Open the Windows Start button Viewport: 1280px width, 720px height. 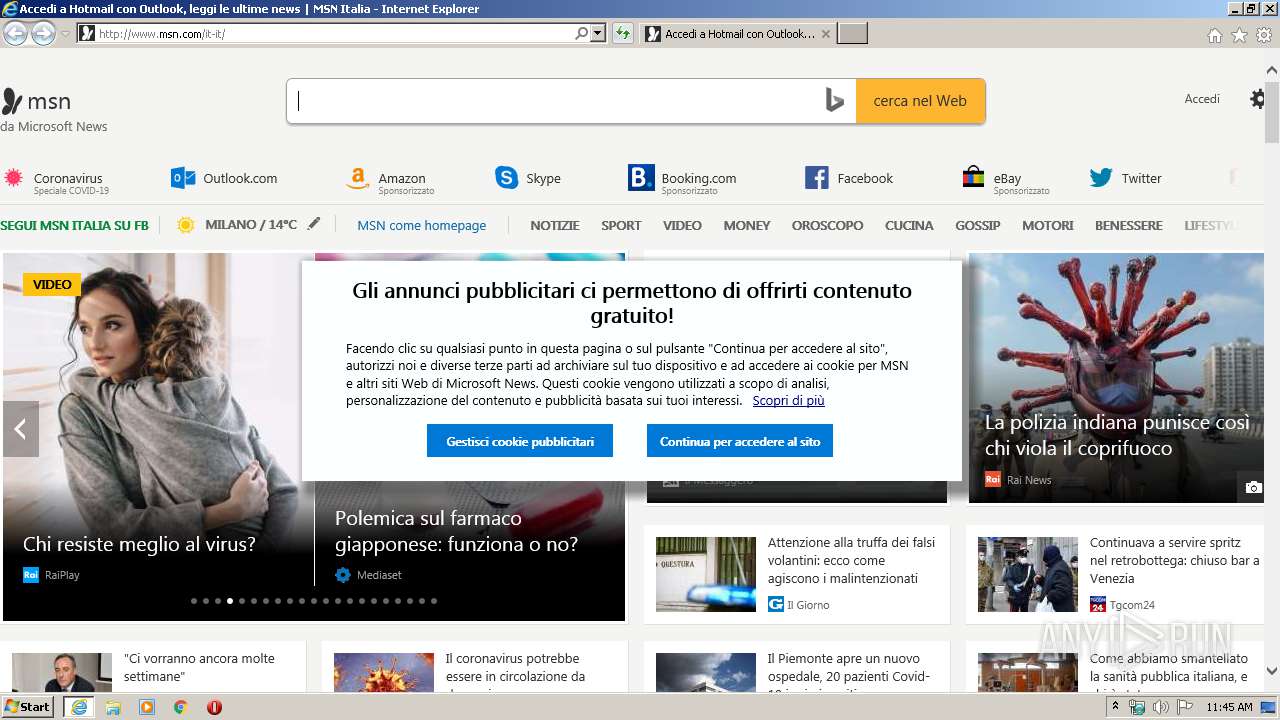click(x=27, y=706)
